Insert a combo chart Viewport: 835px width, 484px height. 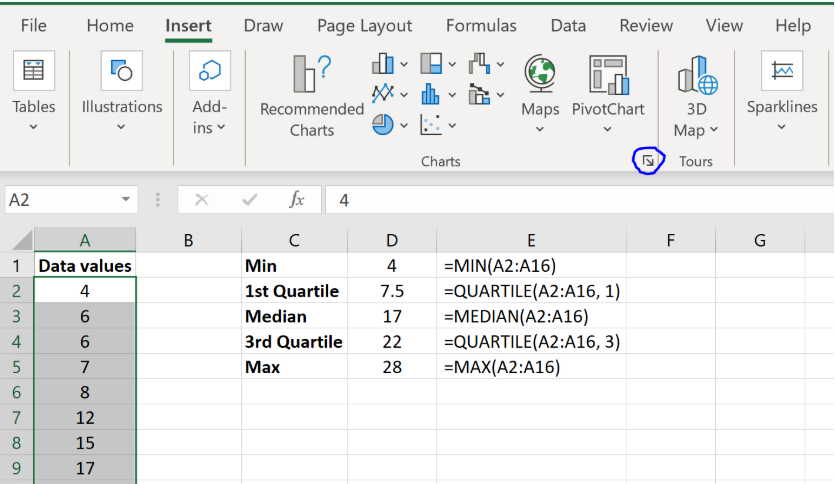pyautogui.click(x=480, y=94)
